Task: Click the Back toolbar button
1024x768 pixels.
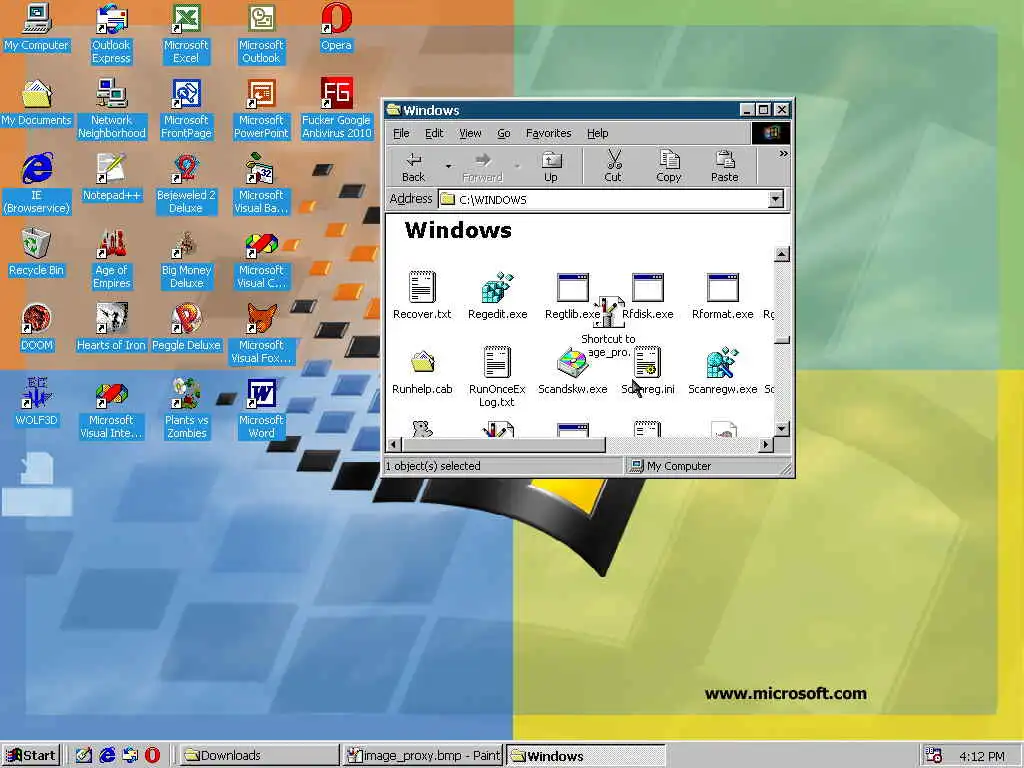Action: pyautogui.click(x=413, y=167)
